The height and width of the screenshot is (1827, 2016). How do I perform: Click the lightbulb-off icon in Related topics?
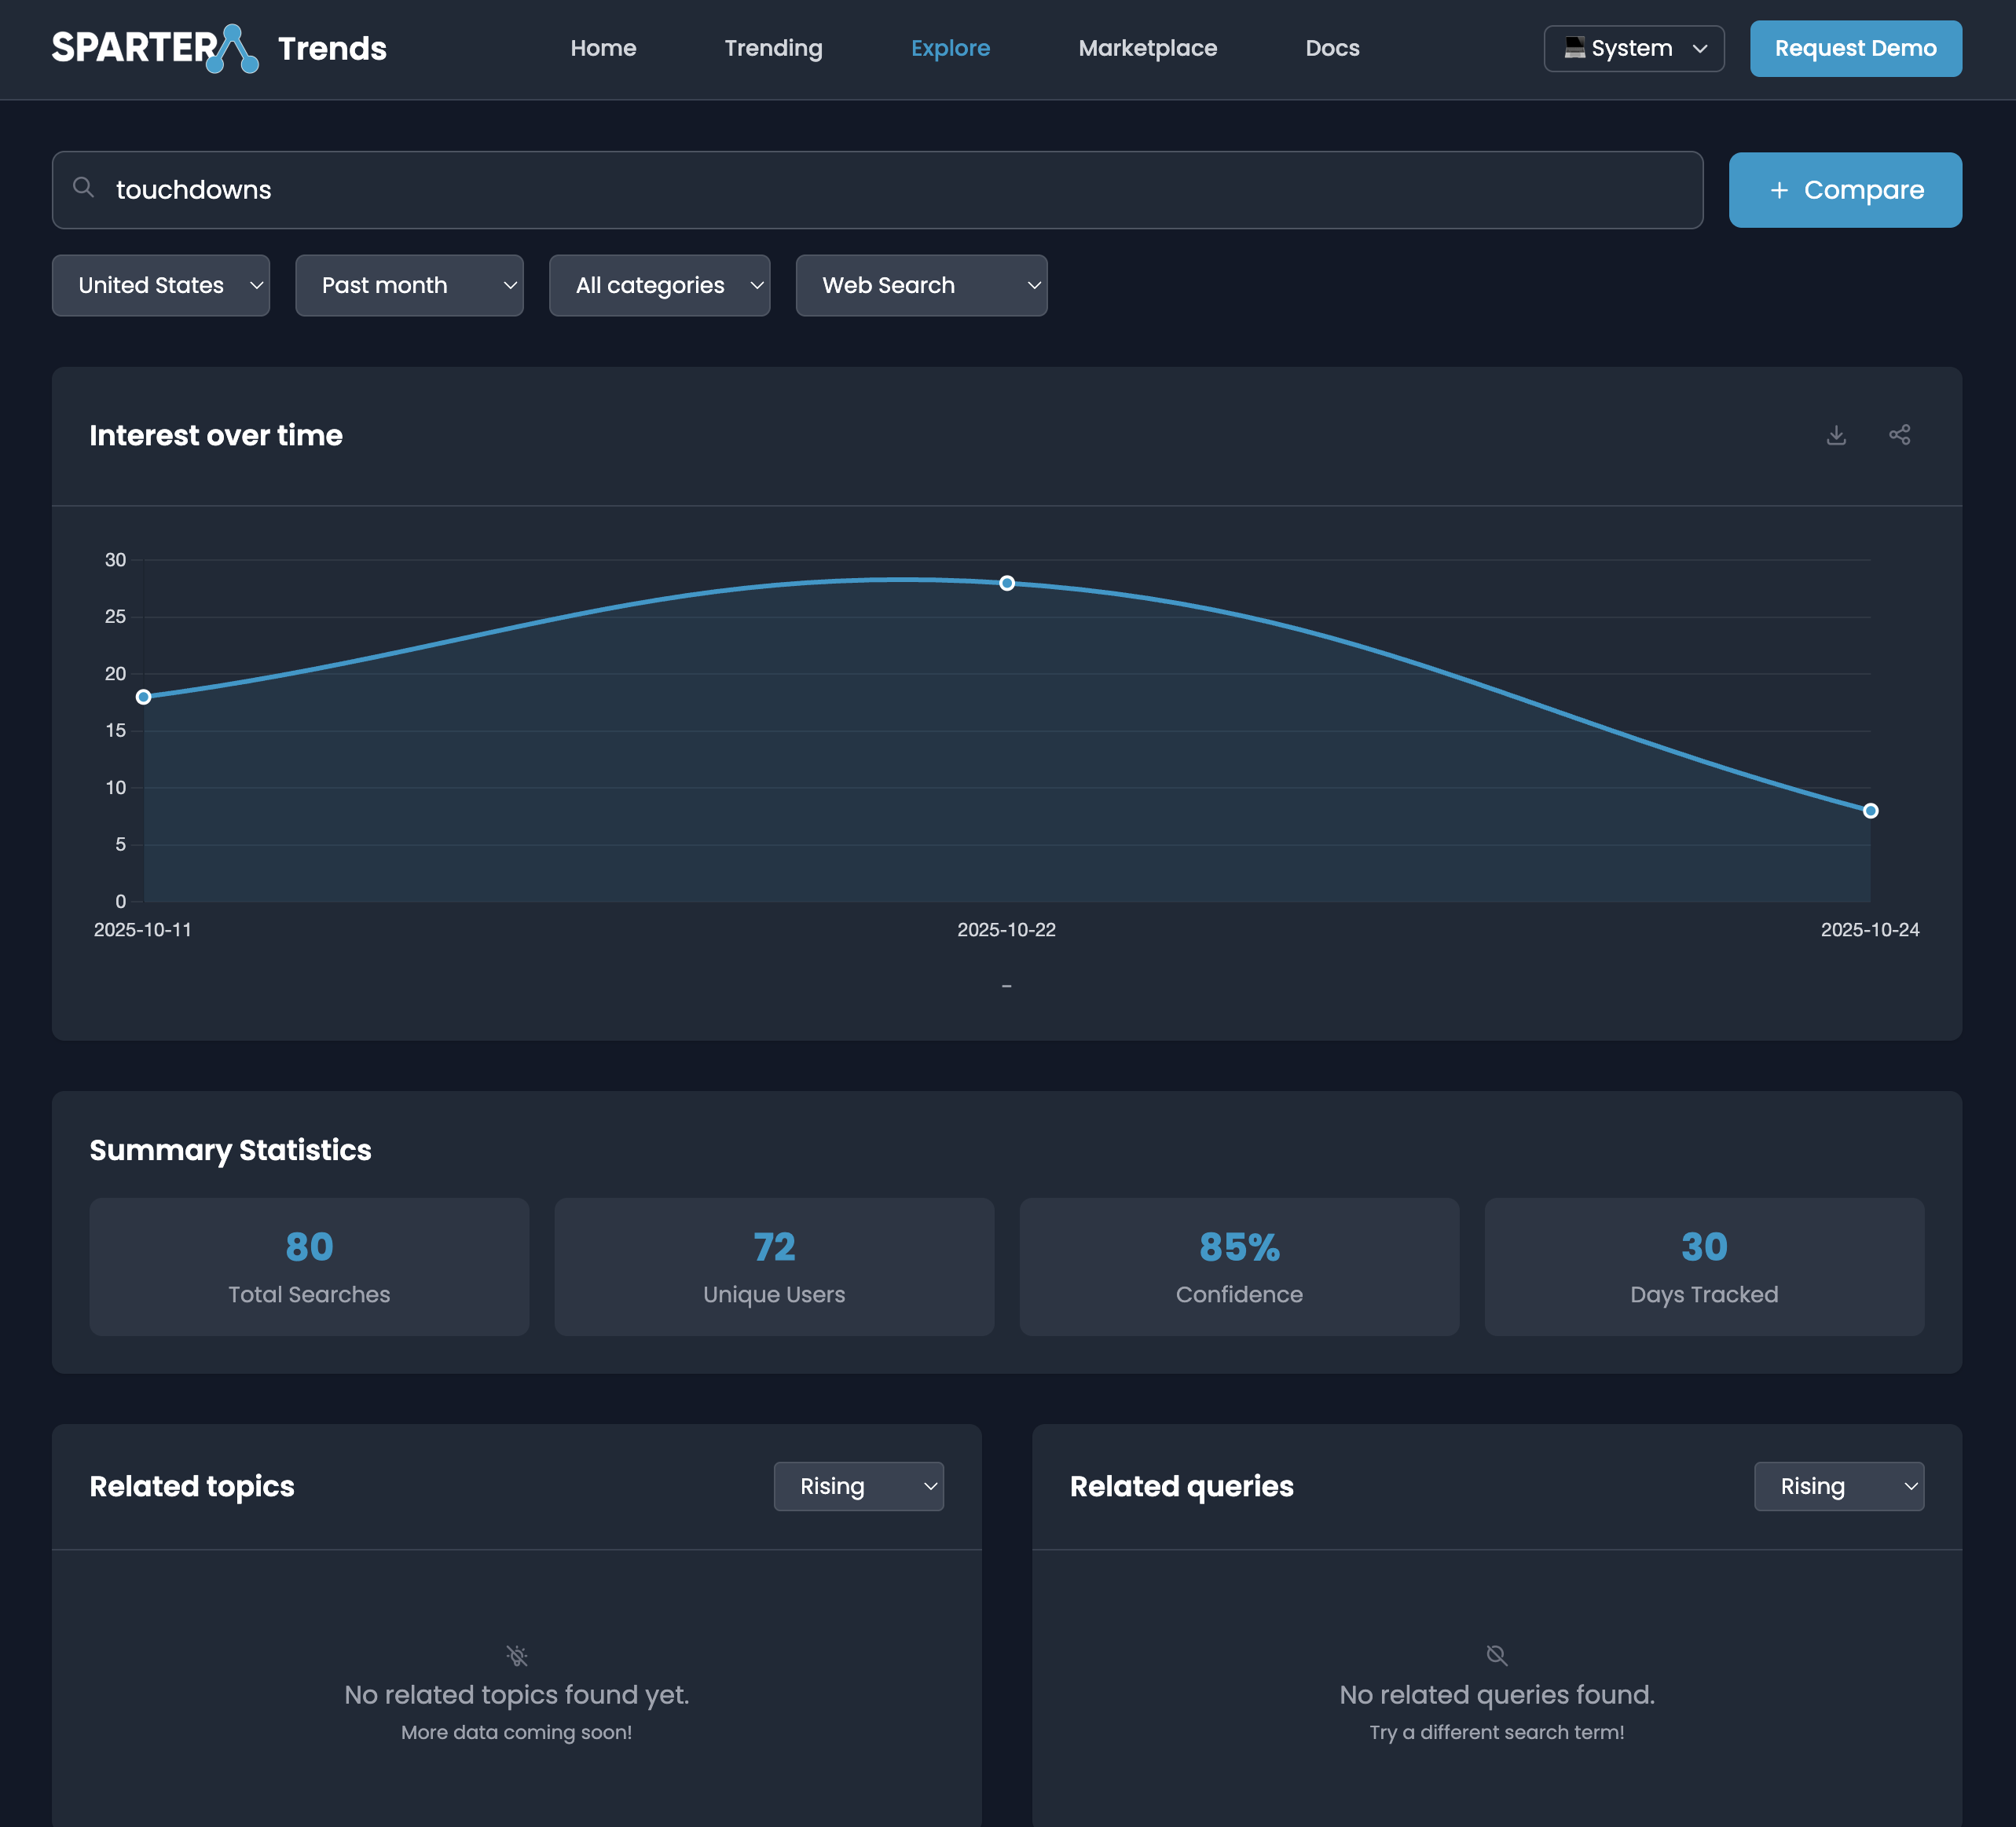coord(517,1655)
